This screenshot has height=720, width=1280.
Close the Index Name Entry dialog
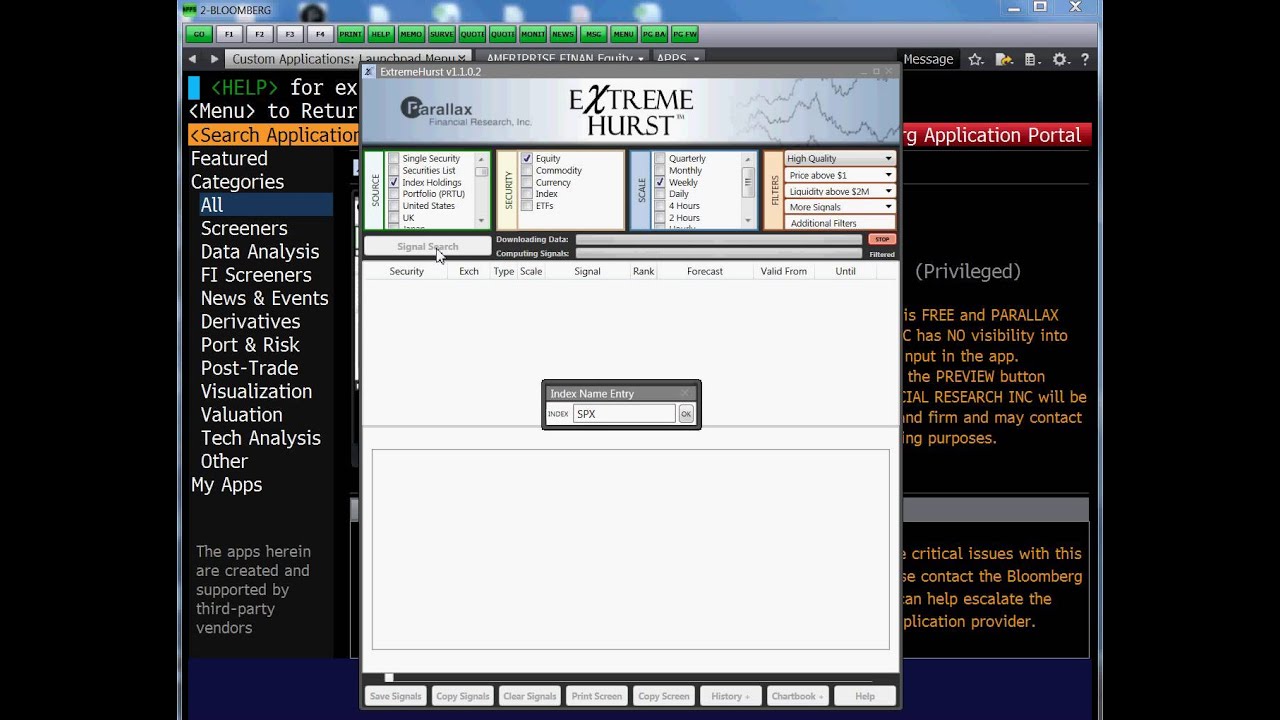(x=685, y=393)
